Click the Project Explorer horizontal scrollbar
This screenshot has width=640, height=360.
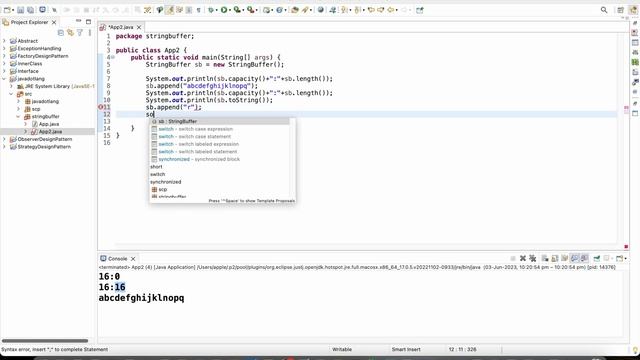tap(45, 340)
